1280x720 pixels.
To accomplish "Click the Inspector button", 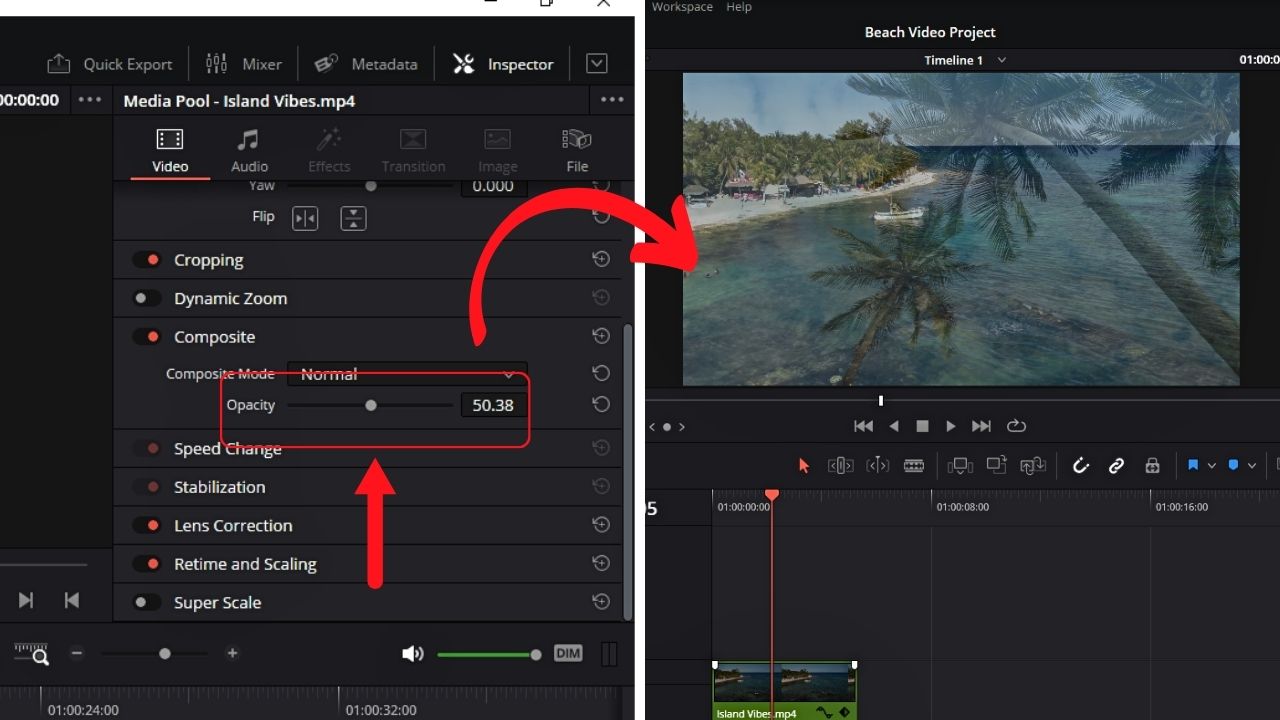I will (503, 63).
